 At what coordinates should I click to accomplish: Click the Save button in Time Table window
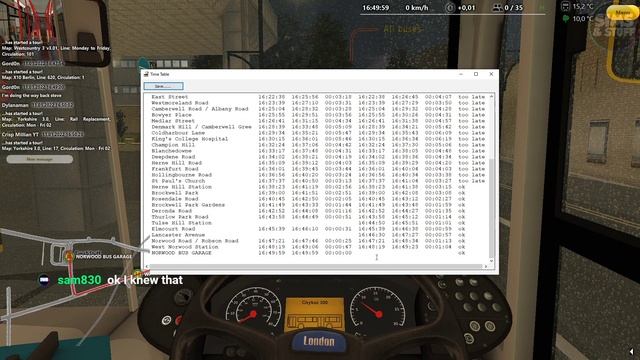click(x=163, y=86)
